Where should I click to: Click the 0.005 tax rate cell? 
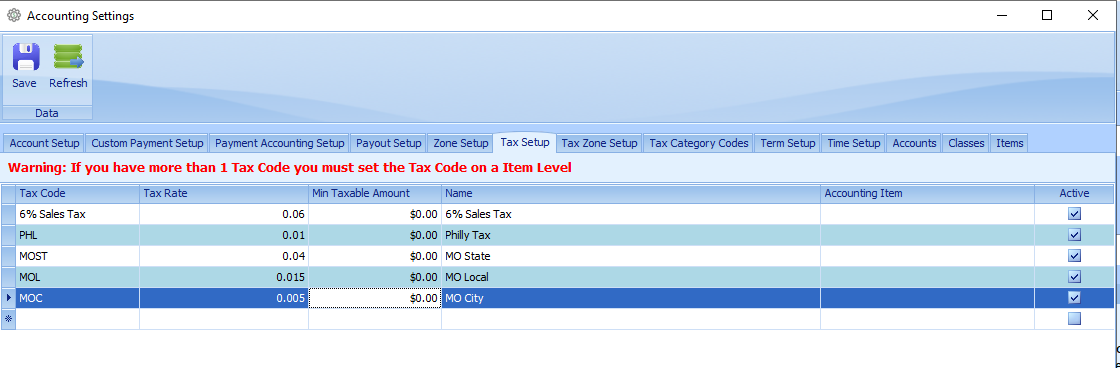[224, 297]
